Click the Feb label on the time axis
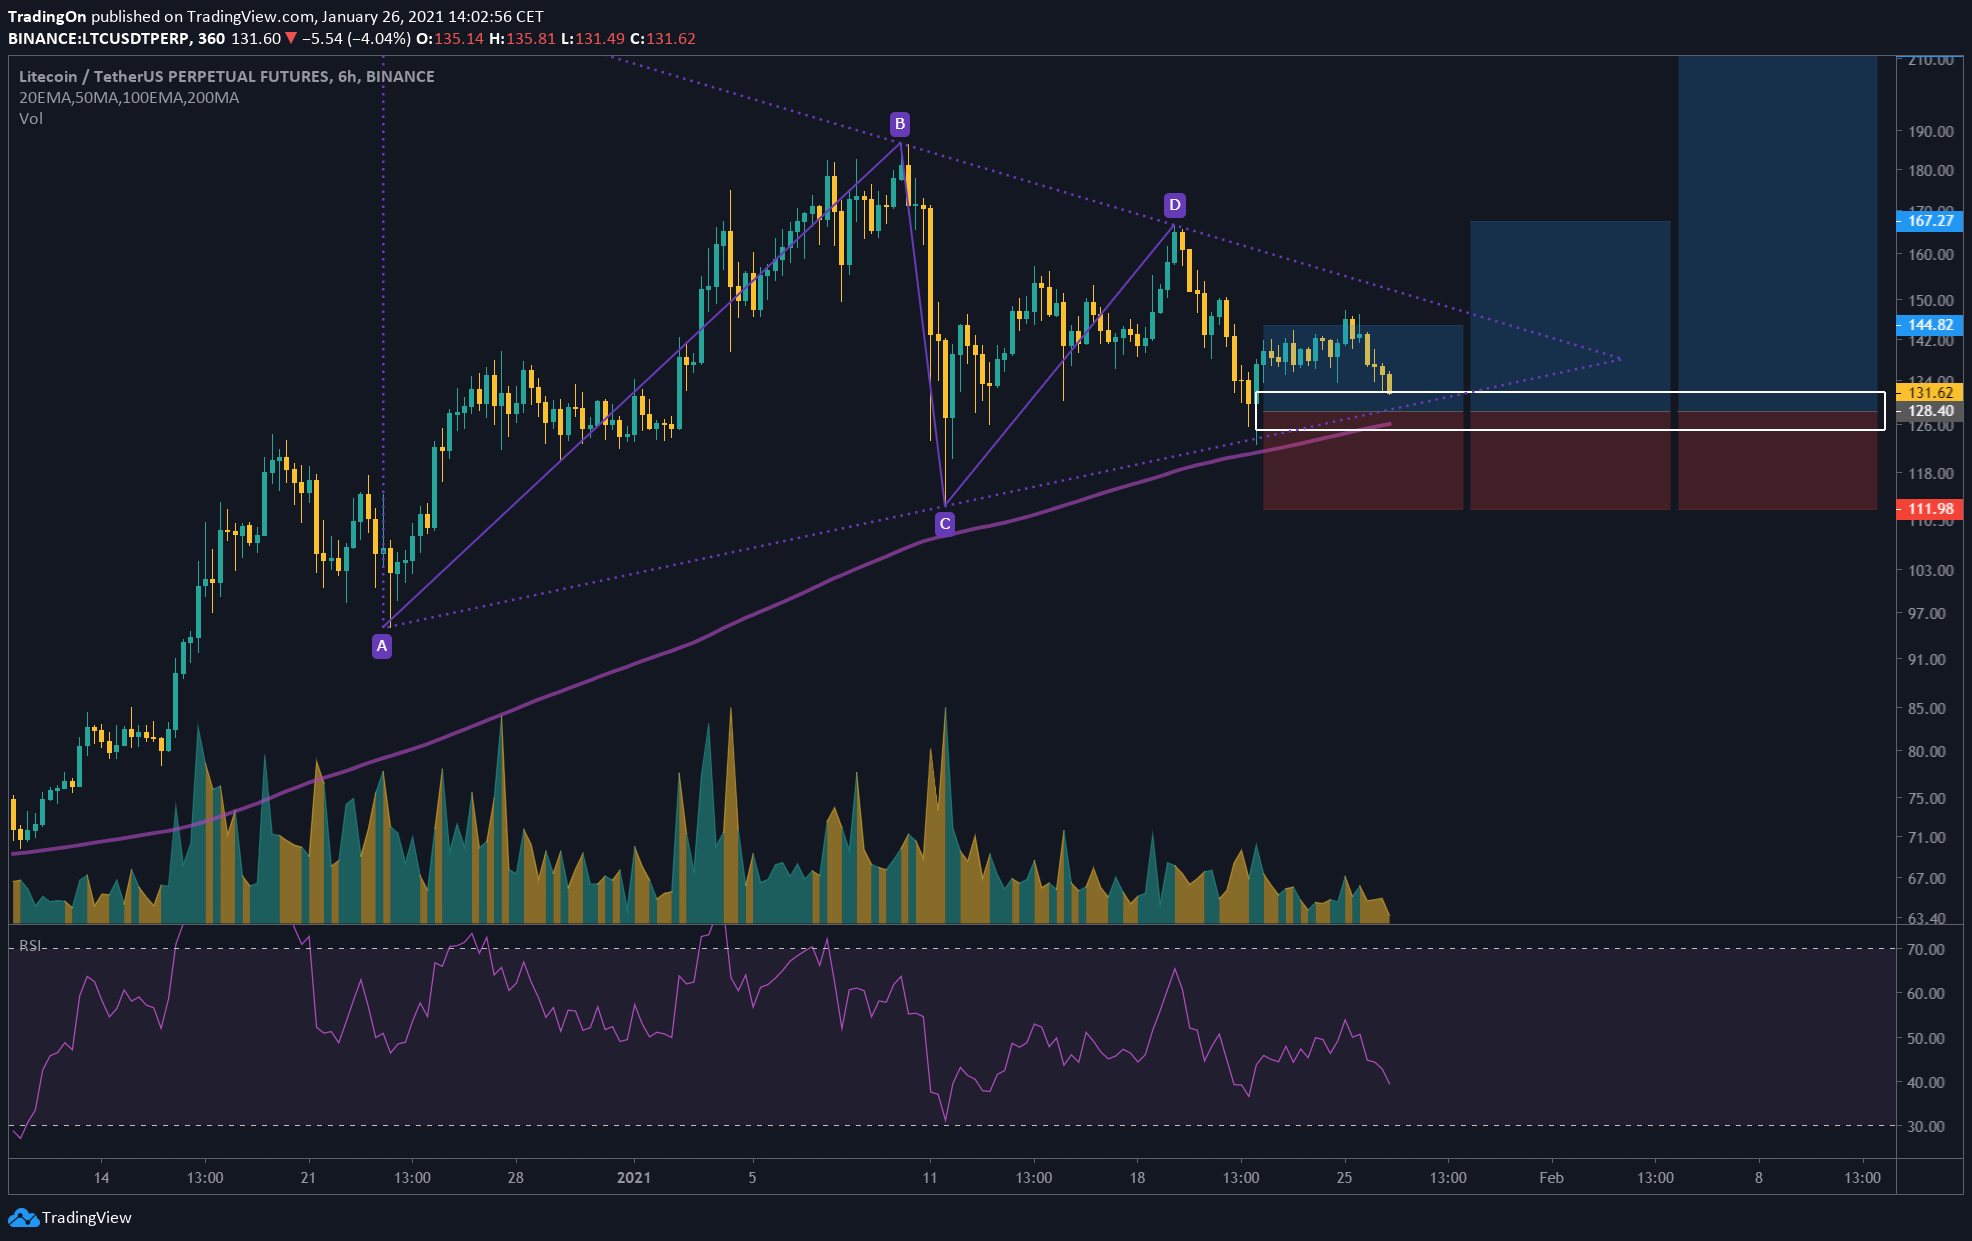 point(1551,1177)
